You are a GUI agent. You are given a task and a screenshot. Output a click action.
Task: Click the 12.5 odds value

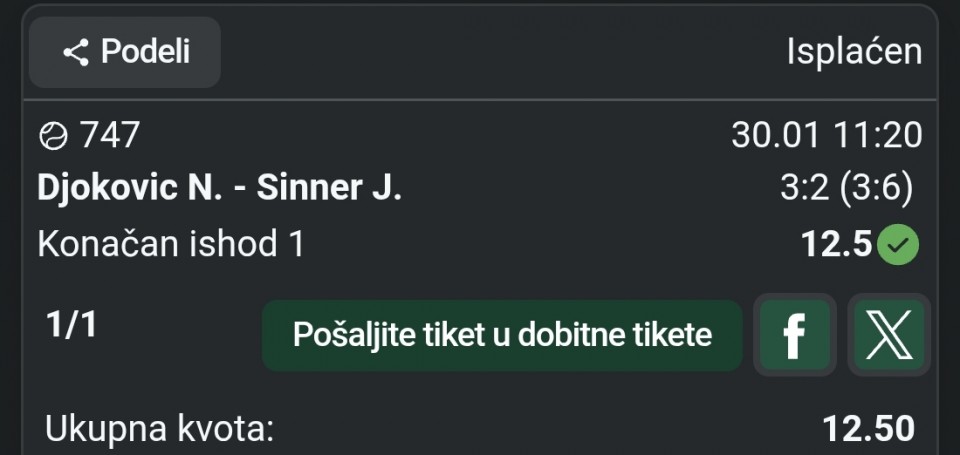tap(838, 244)
